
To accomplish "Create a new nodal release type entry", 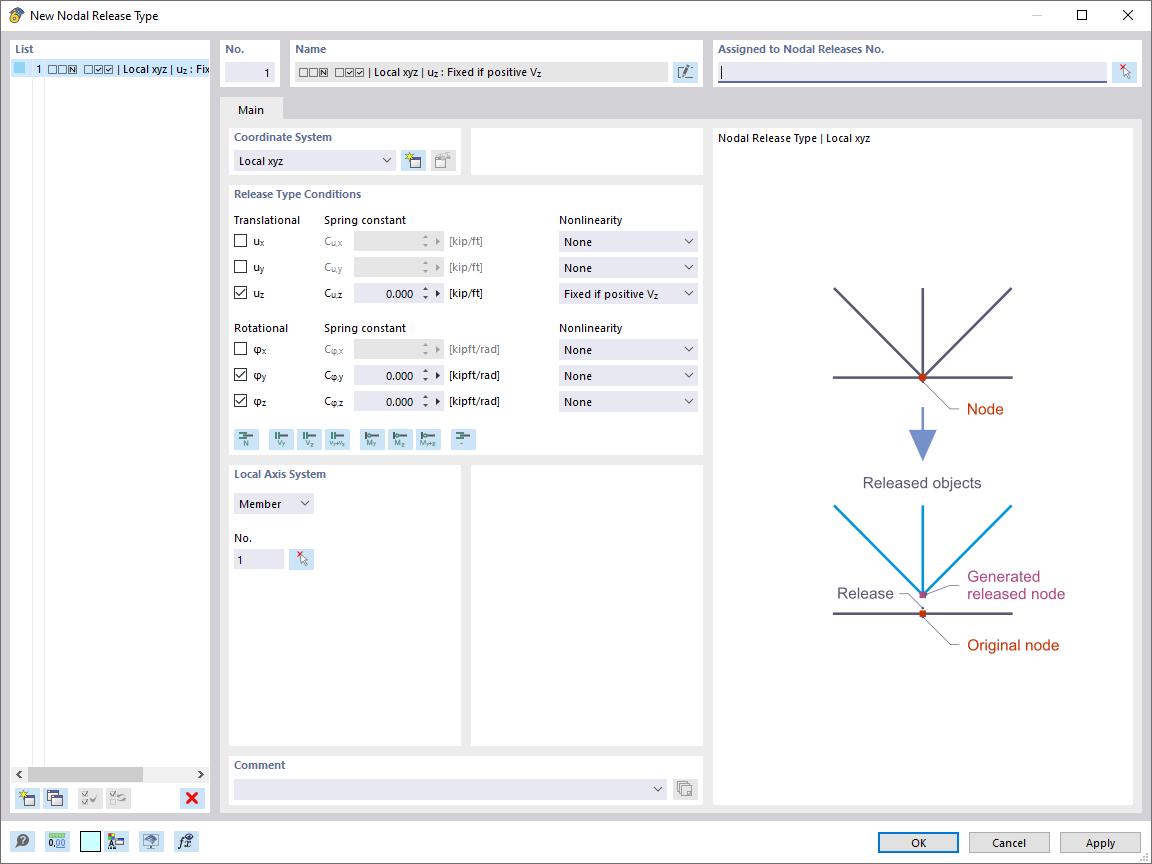I will pyautogui.click(x=27, y=798).
